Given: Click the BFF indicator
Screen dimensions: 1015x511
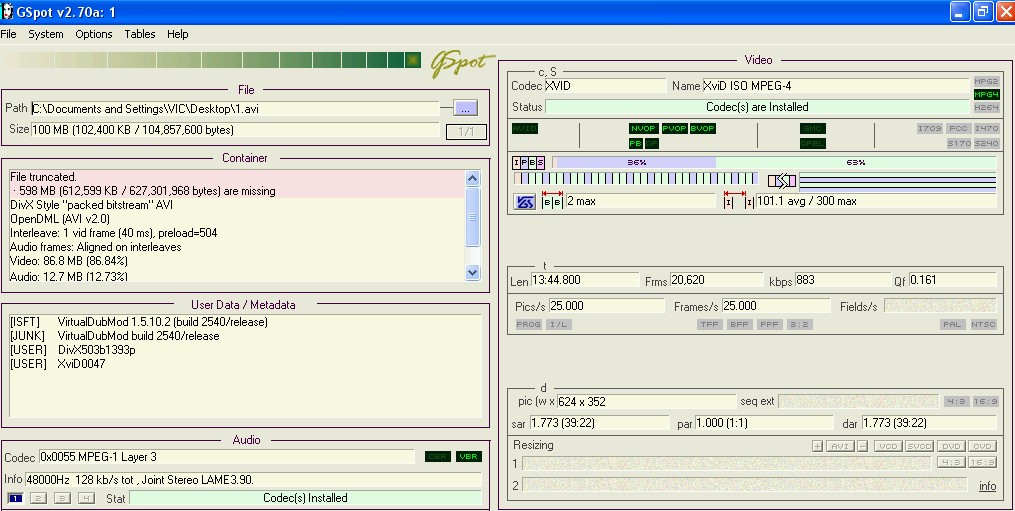Looking at the screenshot, I should (x=739, y=324).
